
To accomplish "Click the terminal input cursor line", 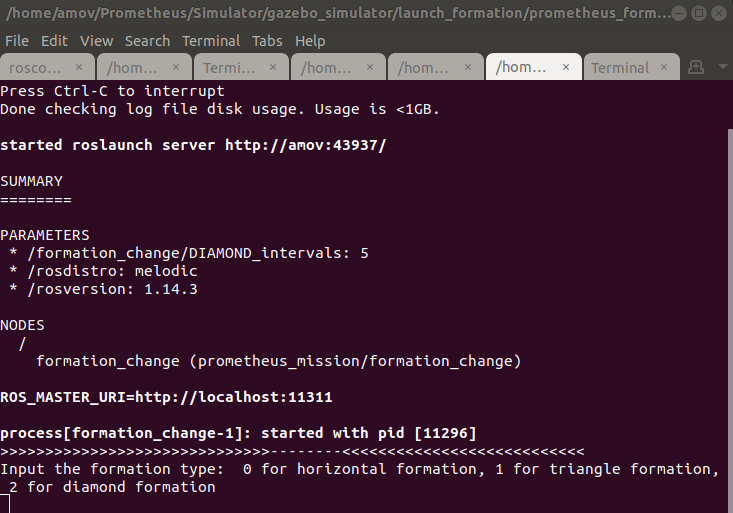I will coord(5,505).
